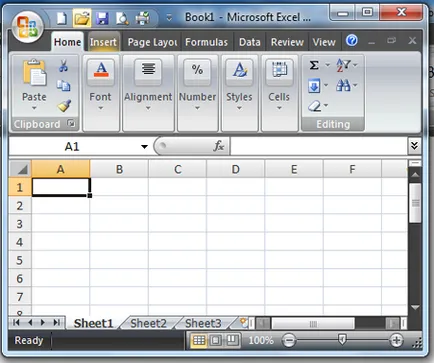Click the Name Box showing A1
The height and width of the screenshot is (363, 434).
72,146
